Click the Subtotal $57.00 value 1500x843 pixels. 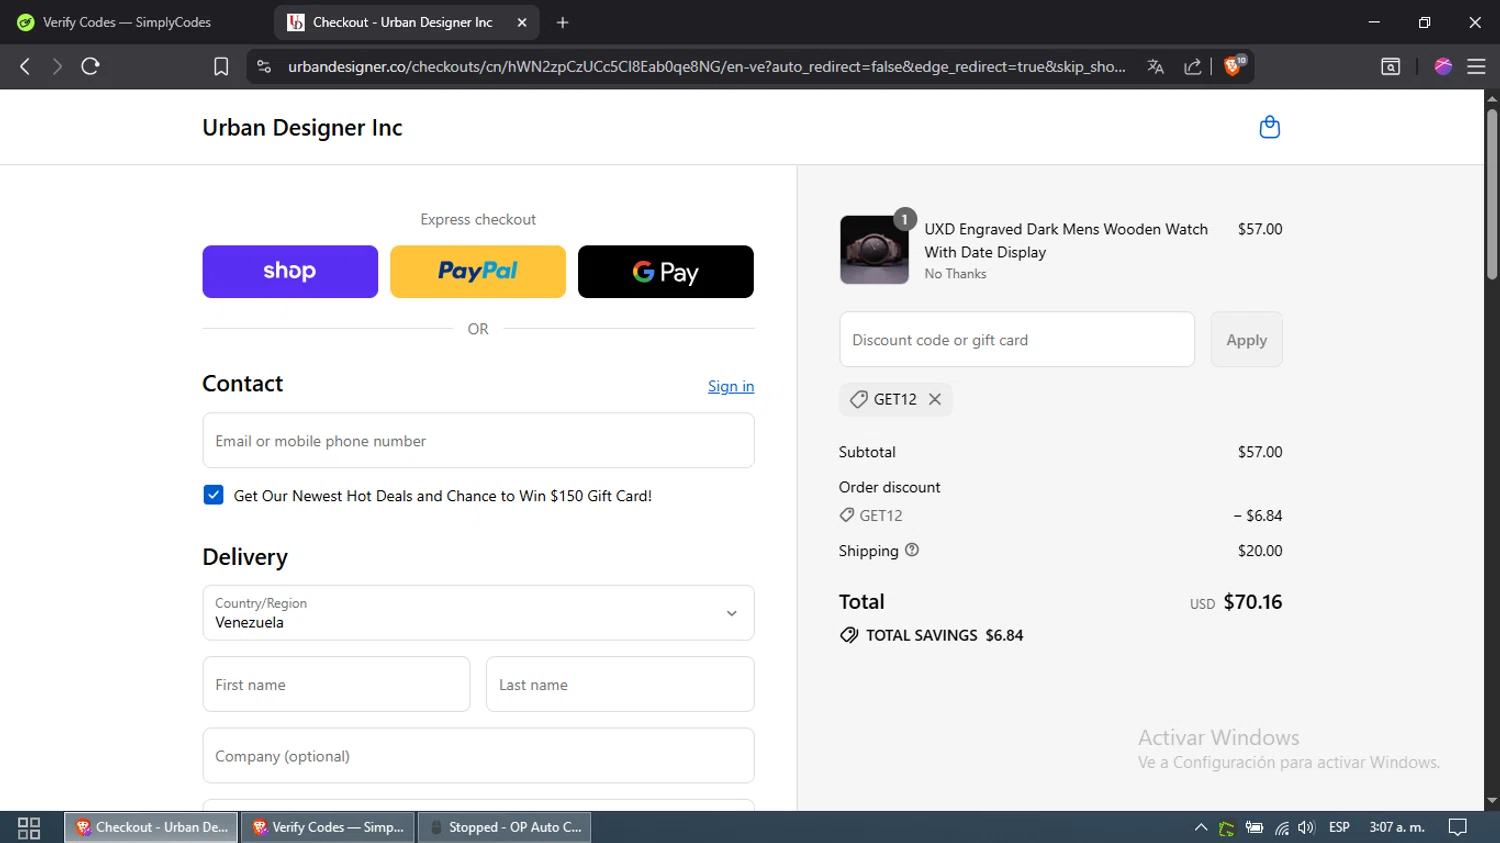click(x=1260, y=452)
